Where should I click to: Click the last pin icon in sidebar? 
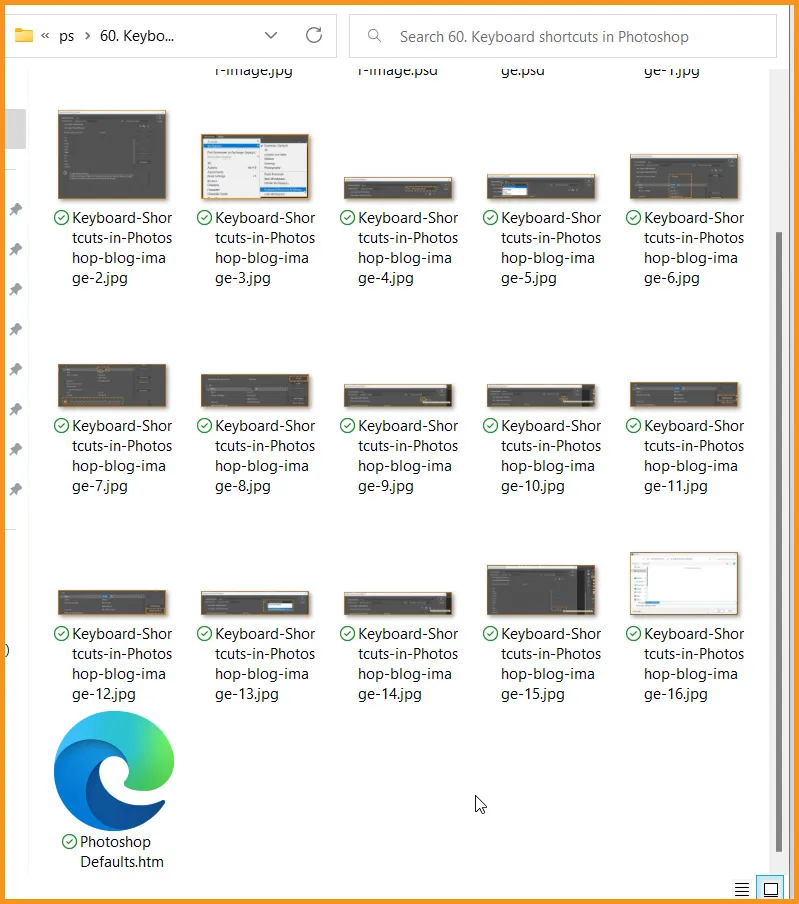[x=16, y=489]
